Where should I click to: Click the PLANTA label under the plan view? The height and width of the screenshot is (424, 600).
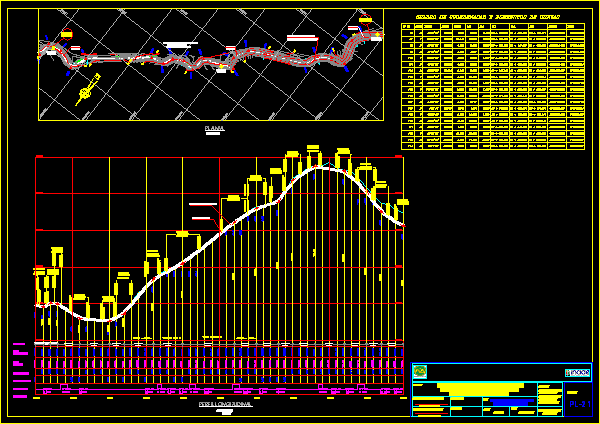point(214,129)
